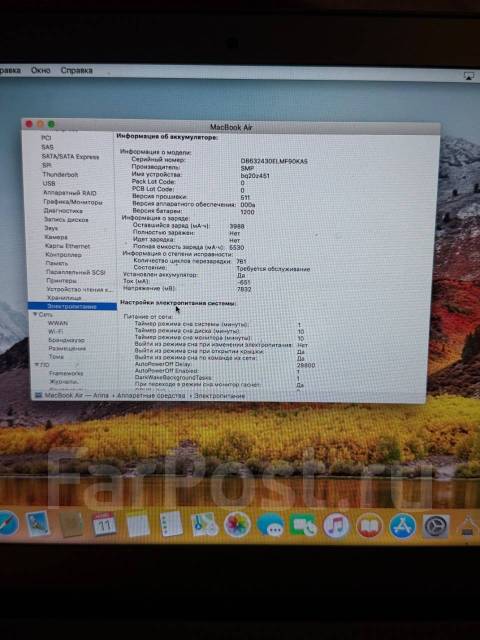Select Контроллер in the sidebar
The width and height of the screenshot is (480, 640).
point(64,254)
